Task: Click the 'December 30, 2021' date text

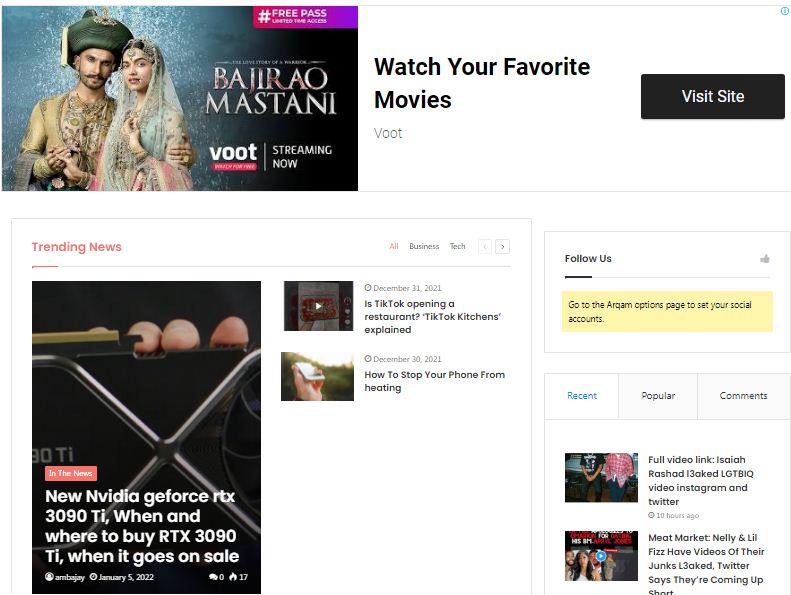Action: point(407,359)
